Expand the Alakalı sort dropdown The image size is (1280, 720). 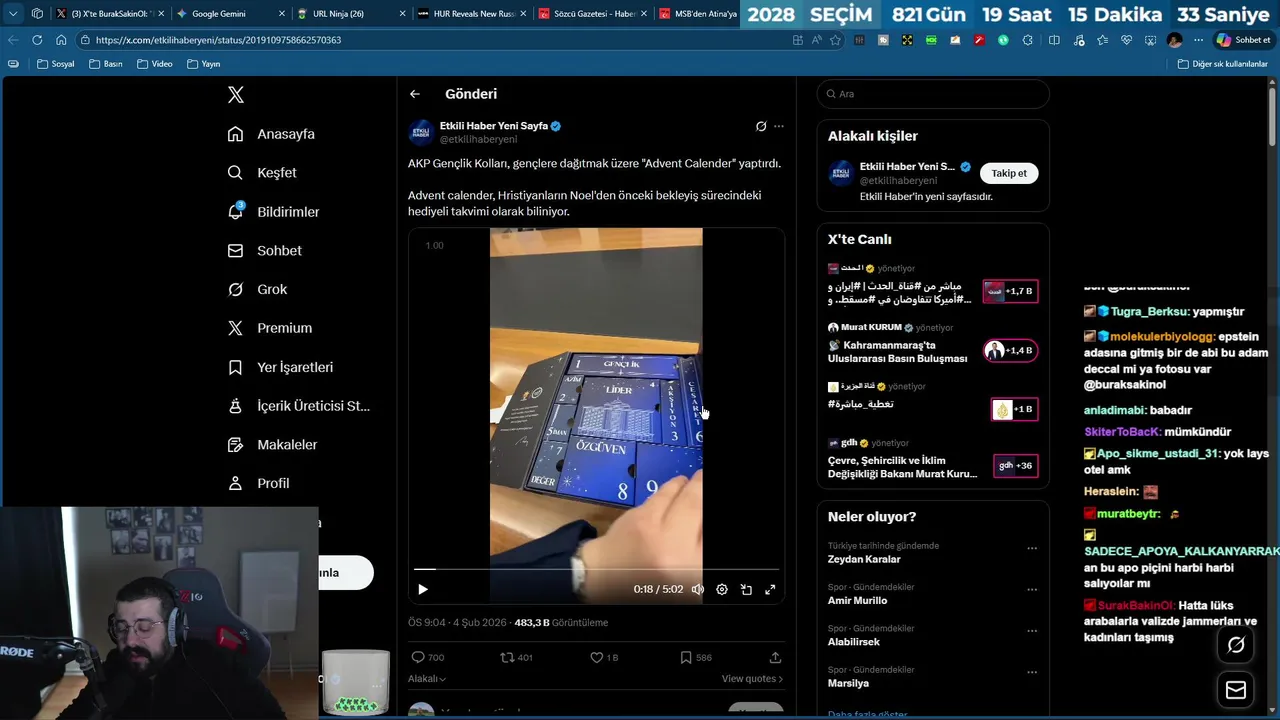point(427,679)
